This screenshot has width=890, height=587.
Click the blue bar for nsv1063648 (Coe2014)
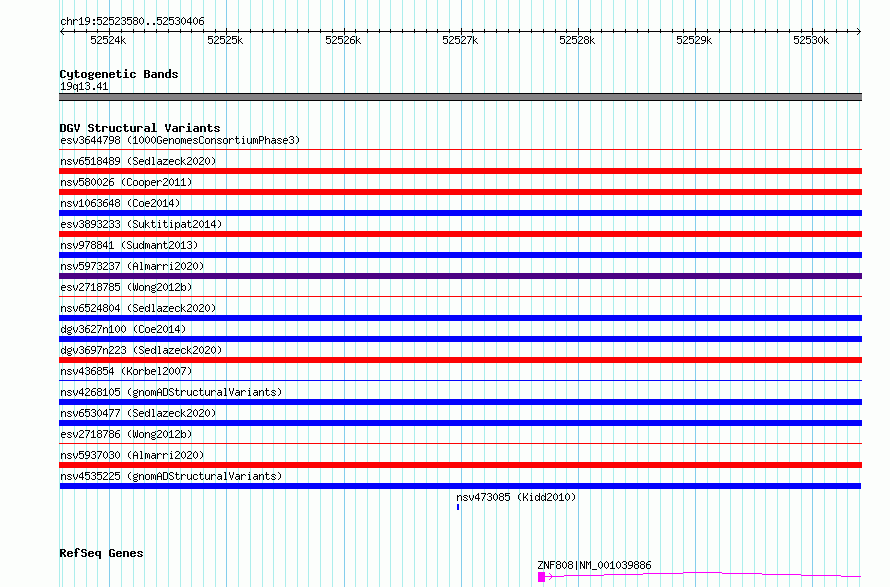tap(460, 213)
